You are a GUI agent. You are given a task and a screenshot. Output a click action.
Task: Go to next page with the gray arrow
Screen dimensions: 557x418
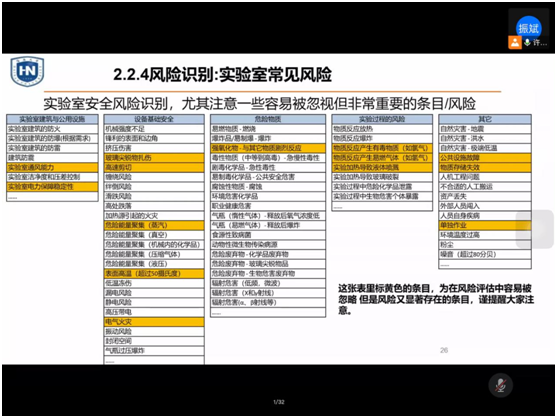pyautogui.click(x=535, y=229)
